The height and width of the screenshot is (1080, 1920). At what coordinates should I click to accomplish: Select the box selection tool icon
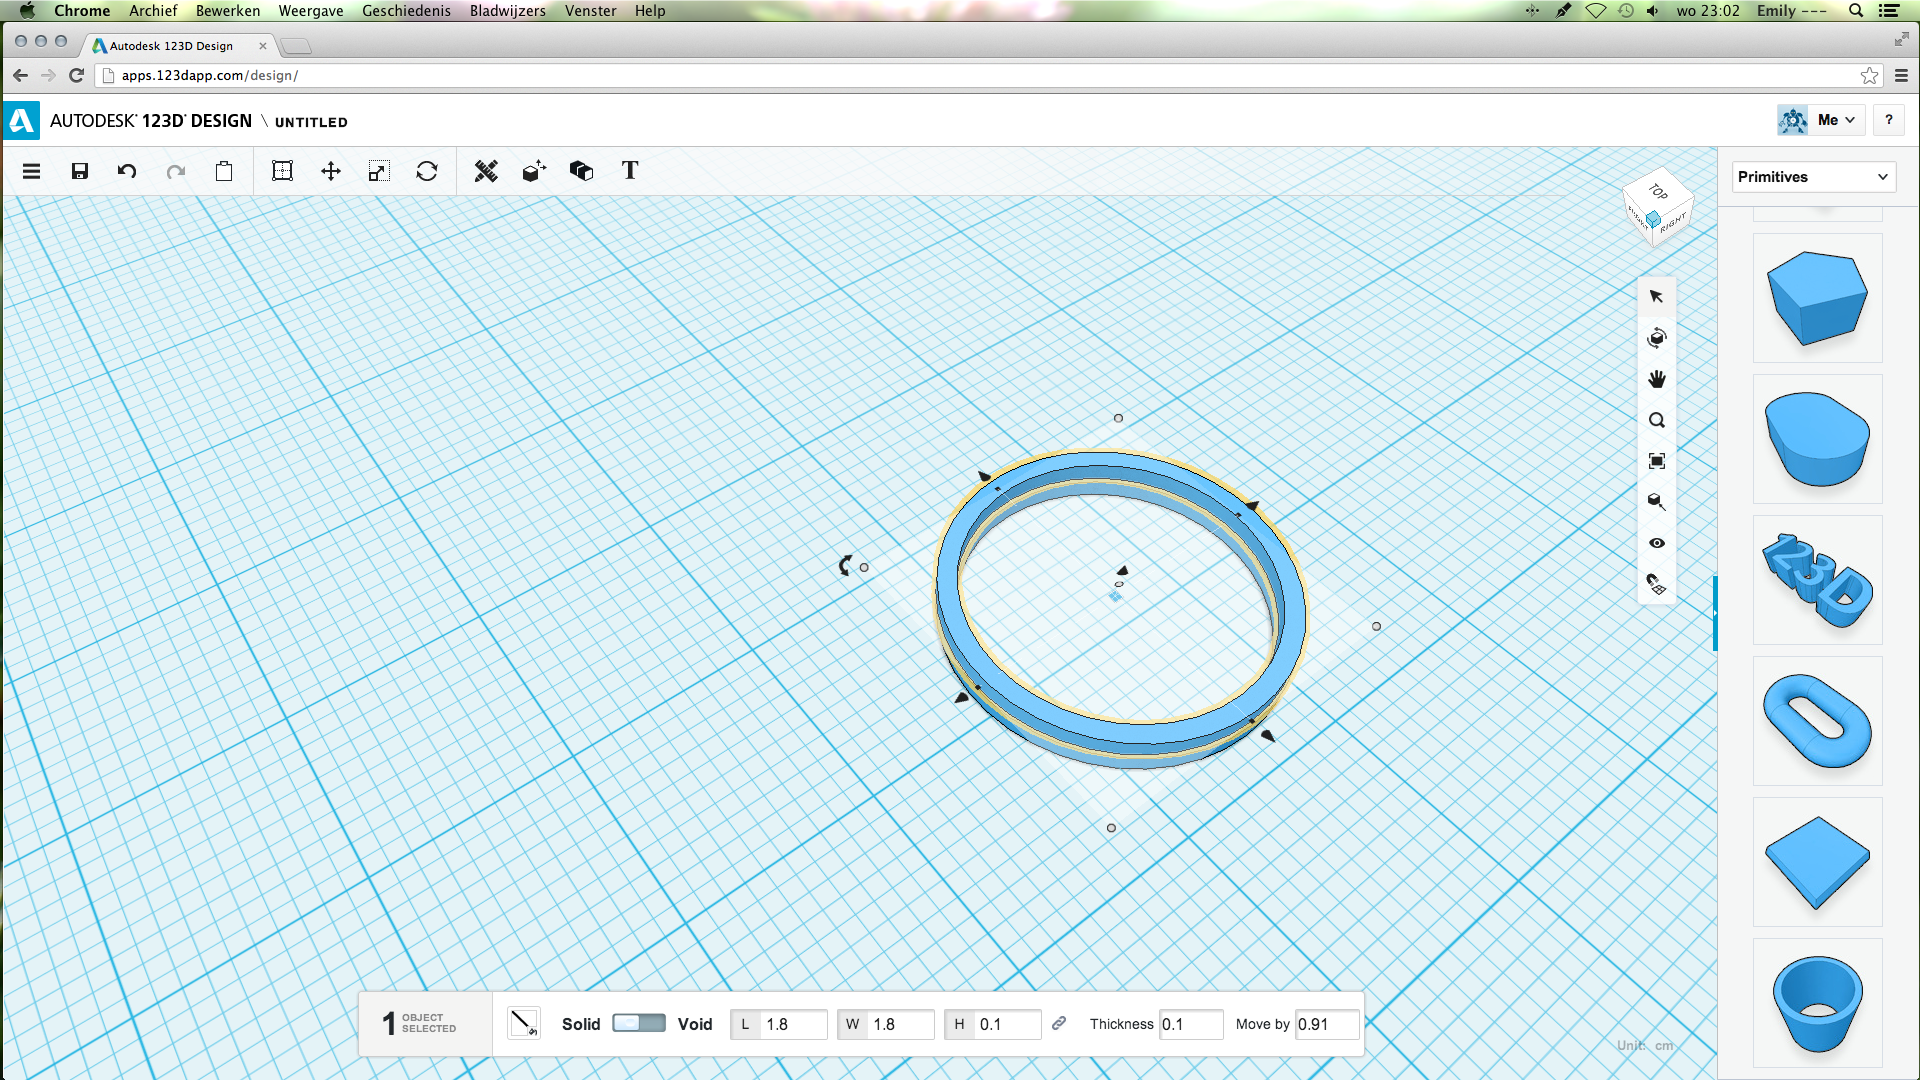pyautogui.click(x=282, y=171)
